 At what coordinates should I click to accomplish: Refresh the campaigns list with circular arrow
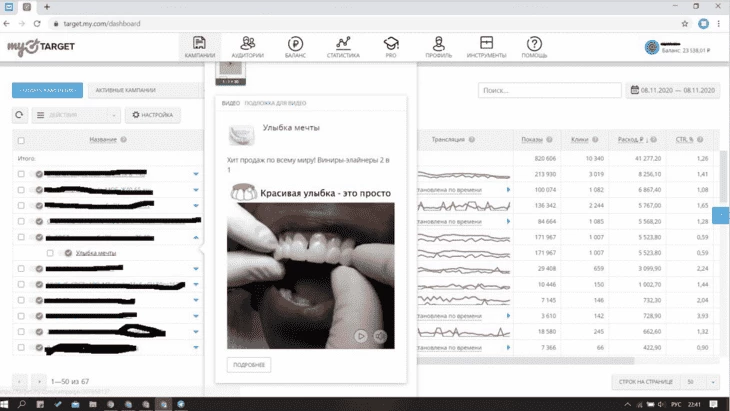[x=20, y=115]
